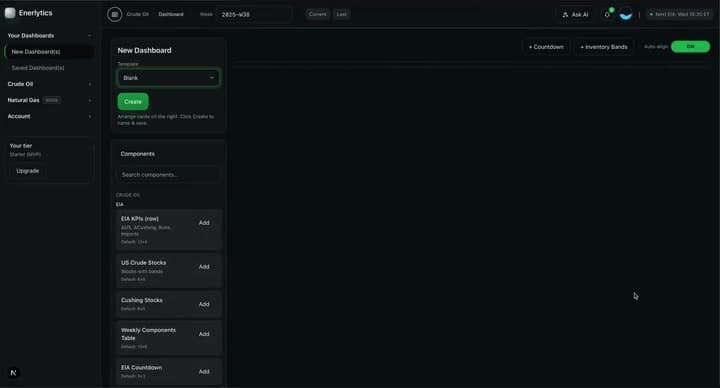The image size is (720, 388).
Task: Click the 'Your tier' label
Action: coord(21,146)
